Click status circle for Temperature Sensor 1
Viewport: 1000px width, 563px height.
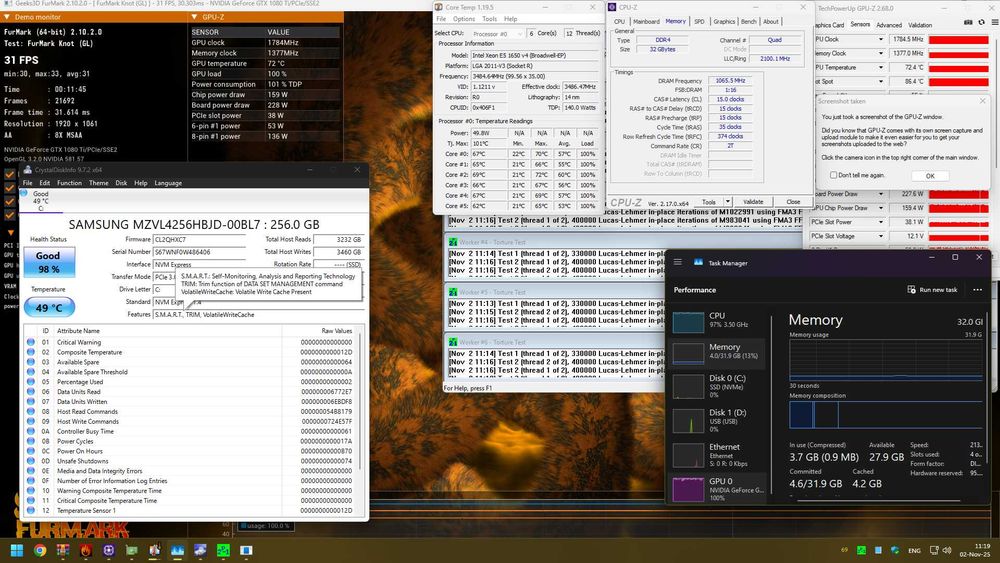pos(31,510)
